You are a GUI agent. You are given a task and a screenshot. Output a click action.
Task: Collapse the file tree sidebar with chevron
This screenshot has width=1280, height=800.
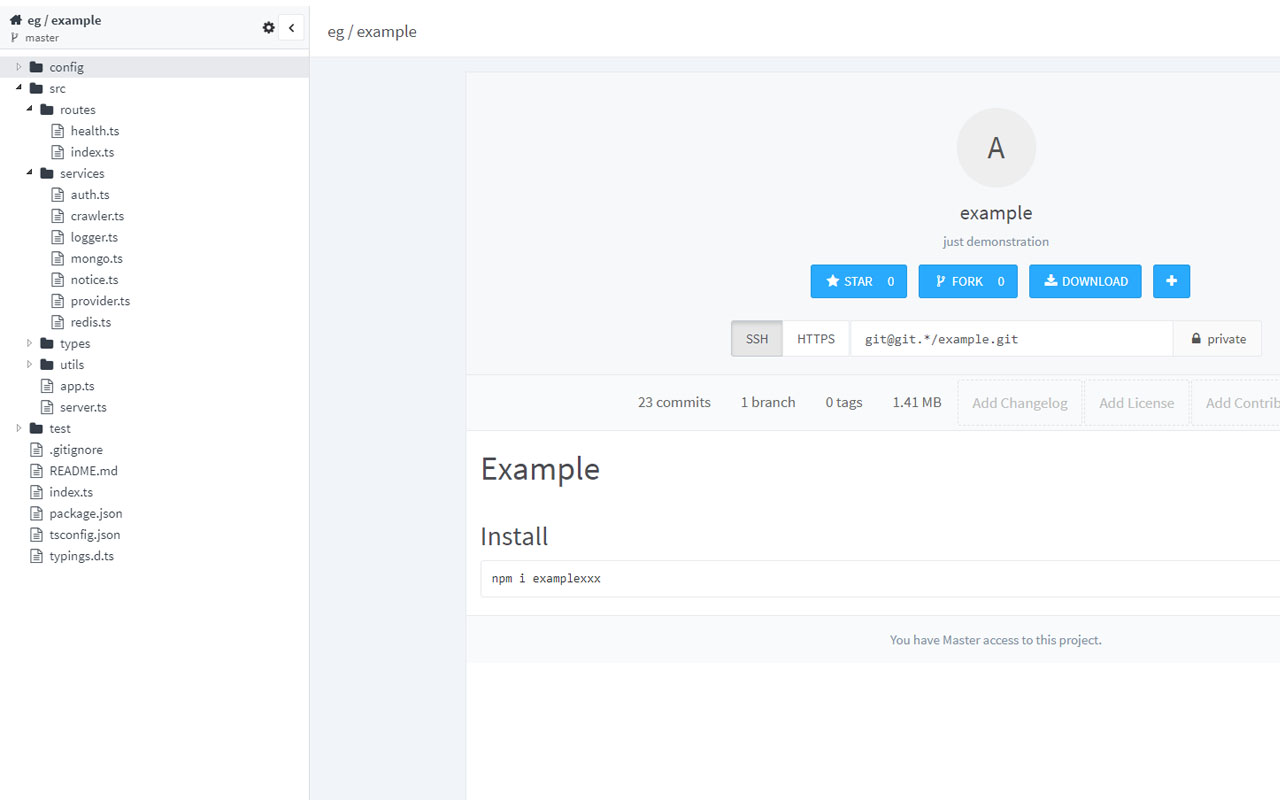[x=291, y=28]
